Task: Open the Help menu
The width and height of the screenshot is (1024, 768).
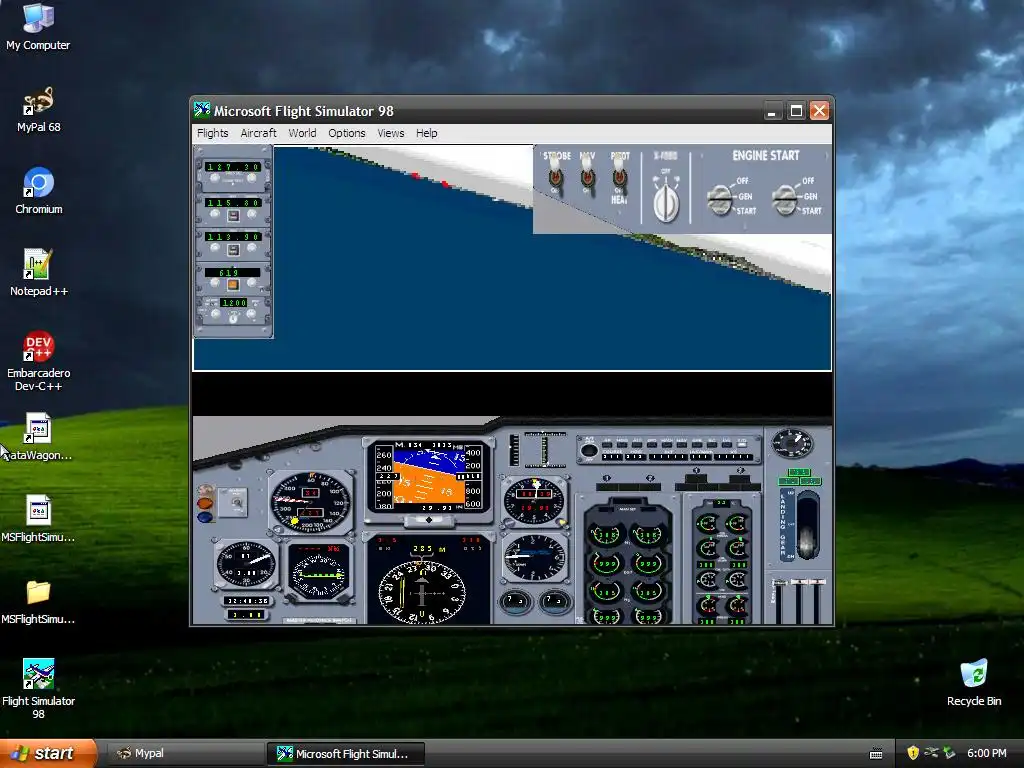Action: (x=426, y=133)
